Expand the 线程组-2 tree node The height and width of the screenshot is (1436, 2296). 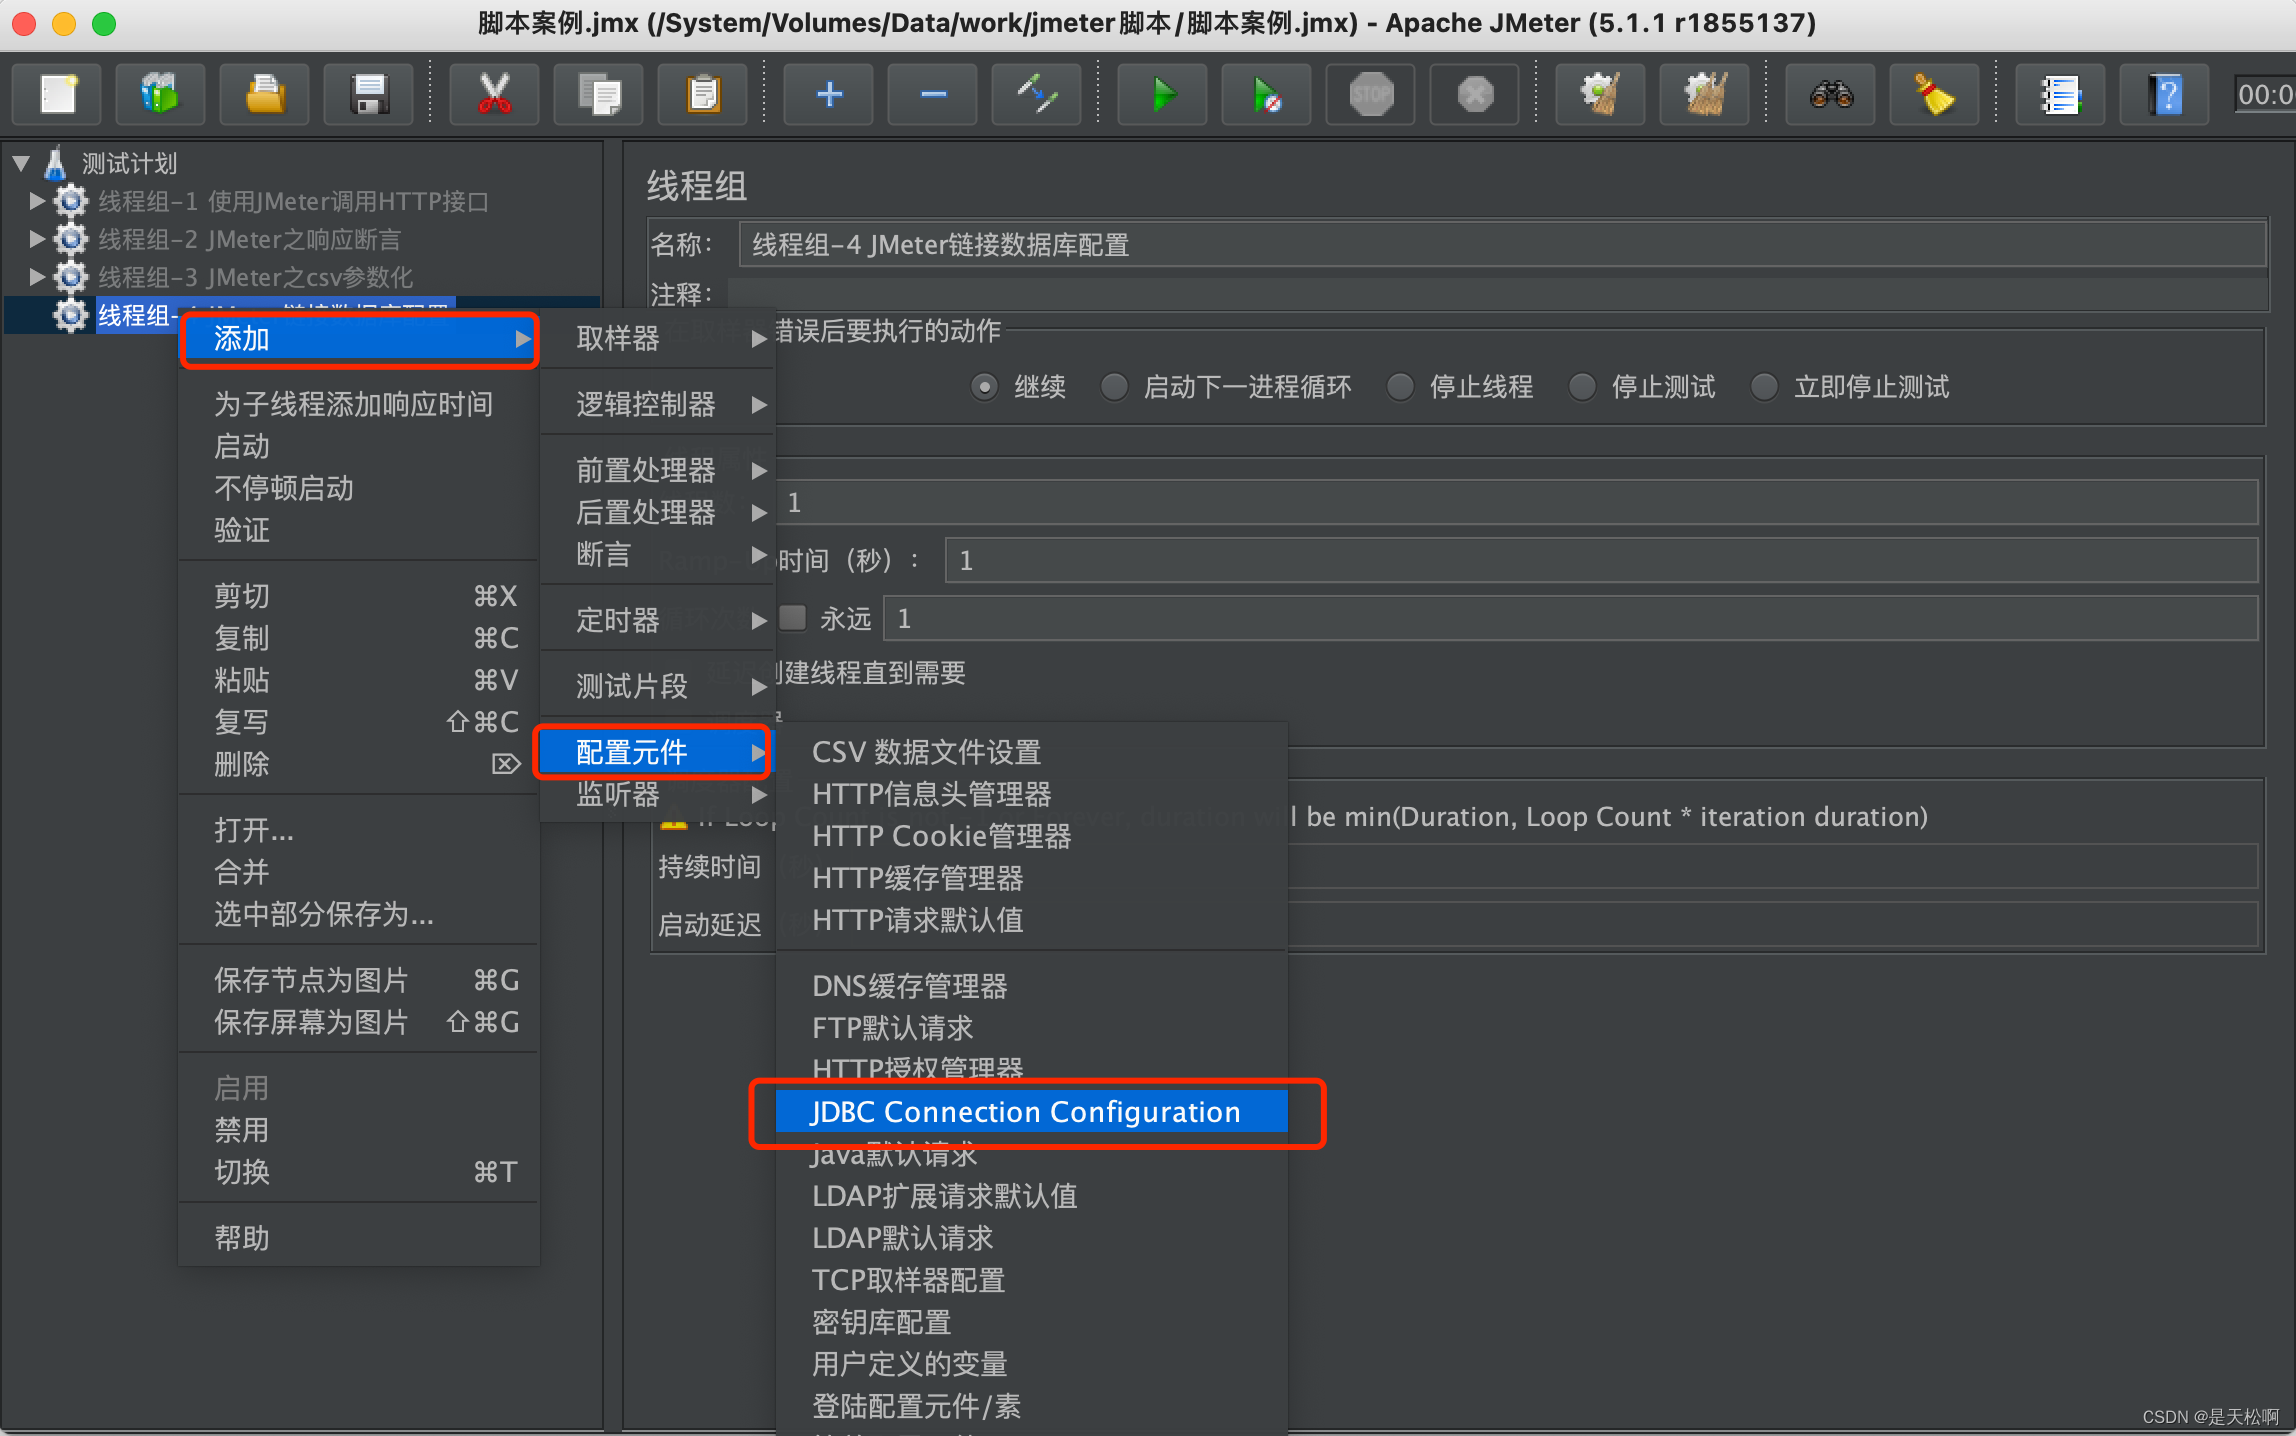coord(37,239)
